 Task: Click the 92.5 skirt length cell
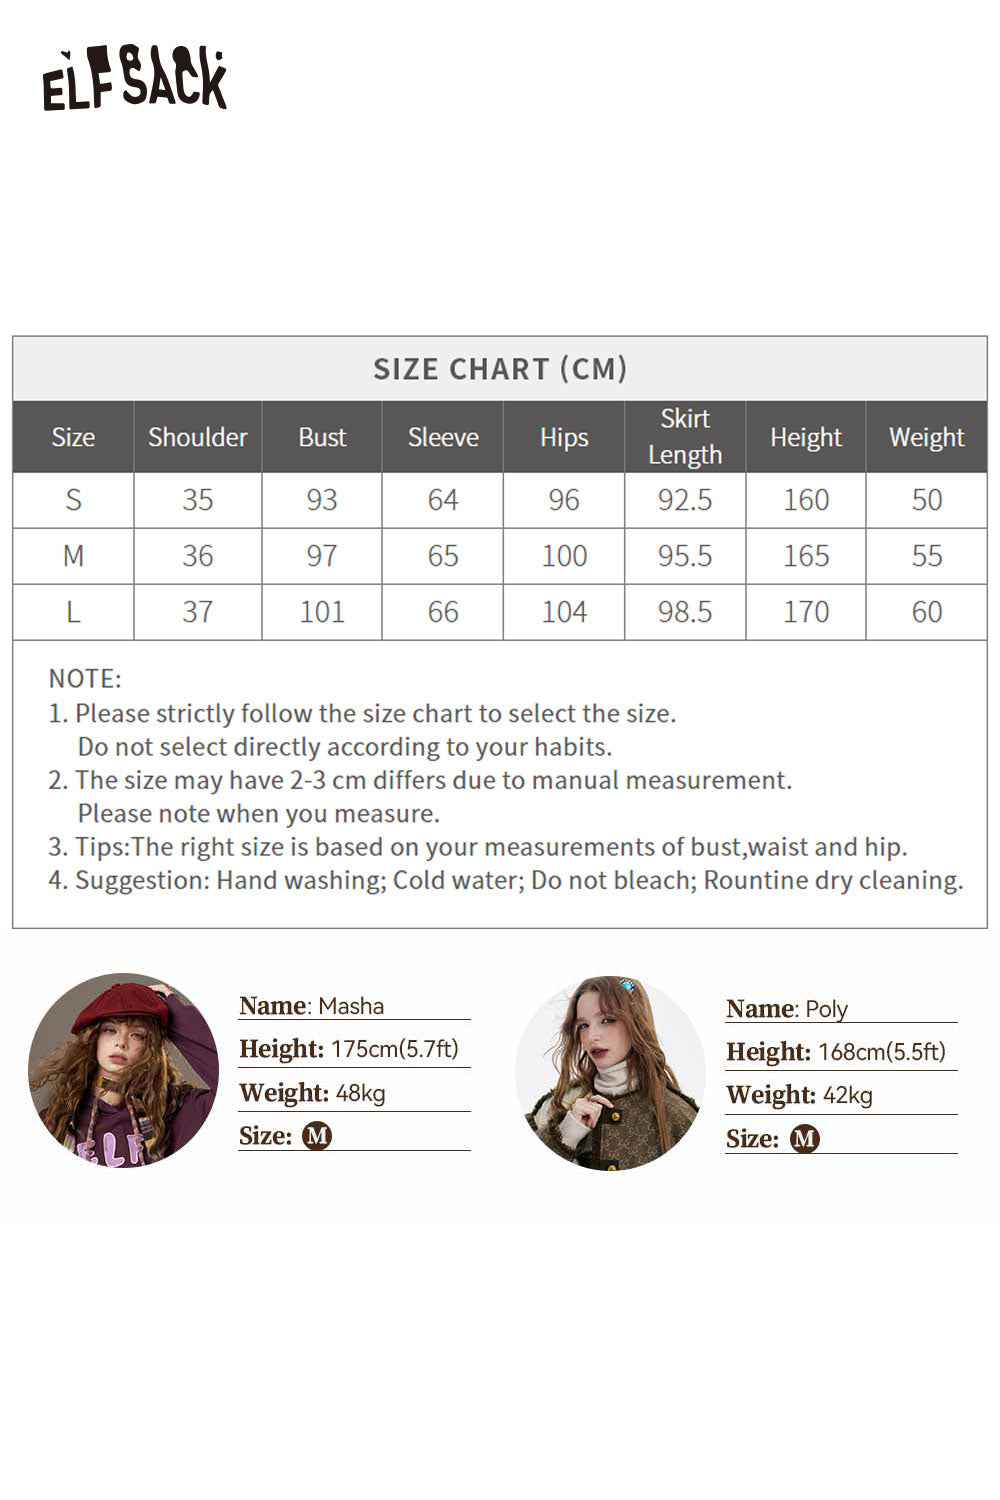click(x=685, y=500)
